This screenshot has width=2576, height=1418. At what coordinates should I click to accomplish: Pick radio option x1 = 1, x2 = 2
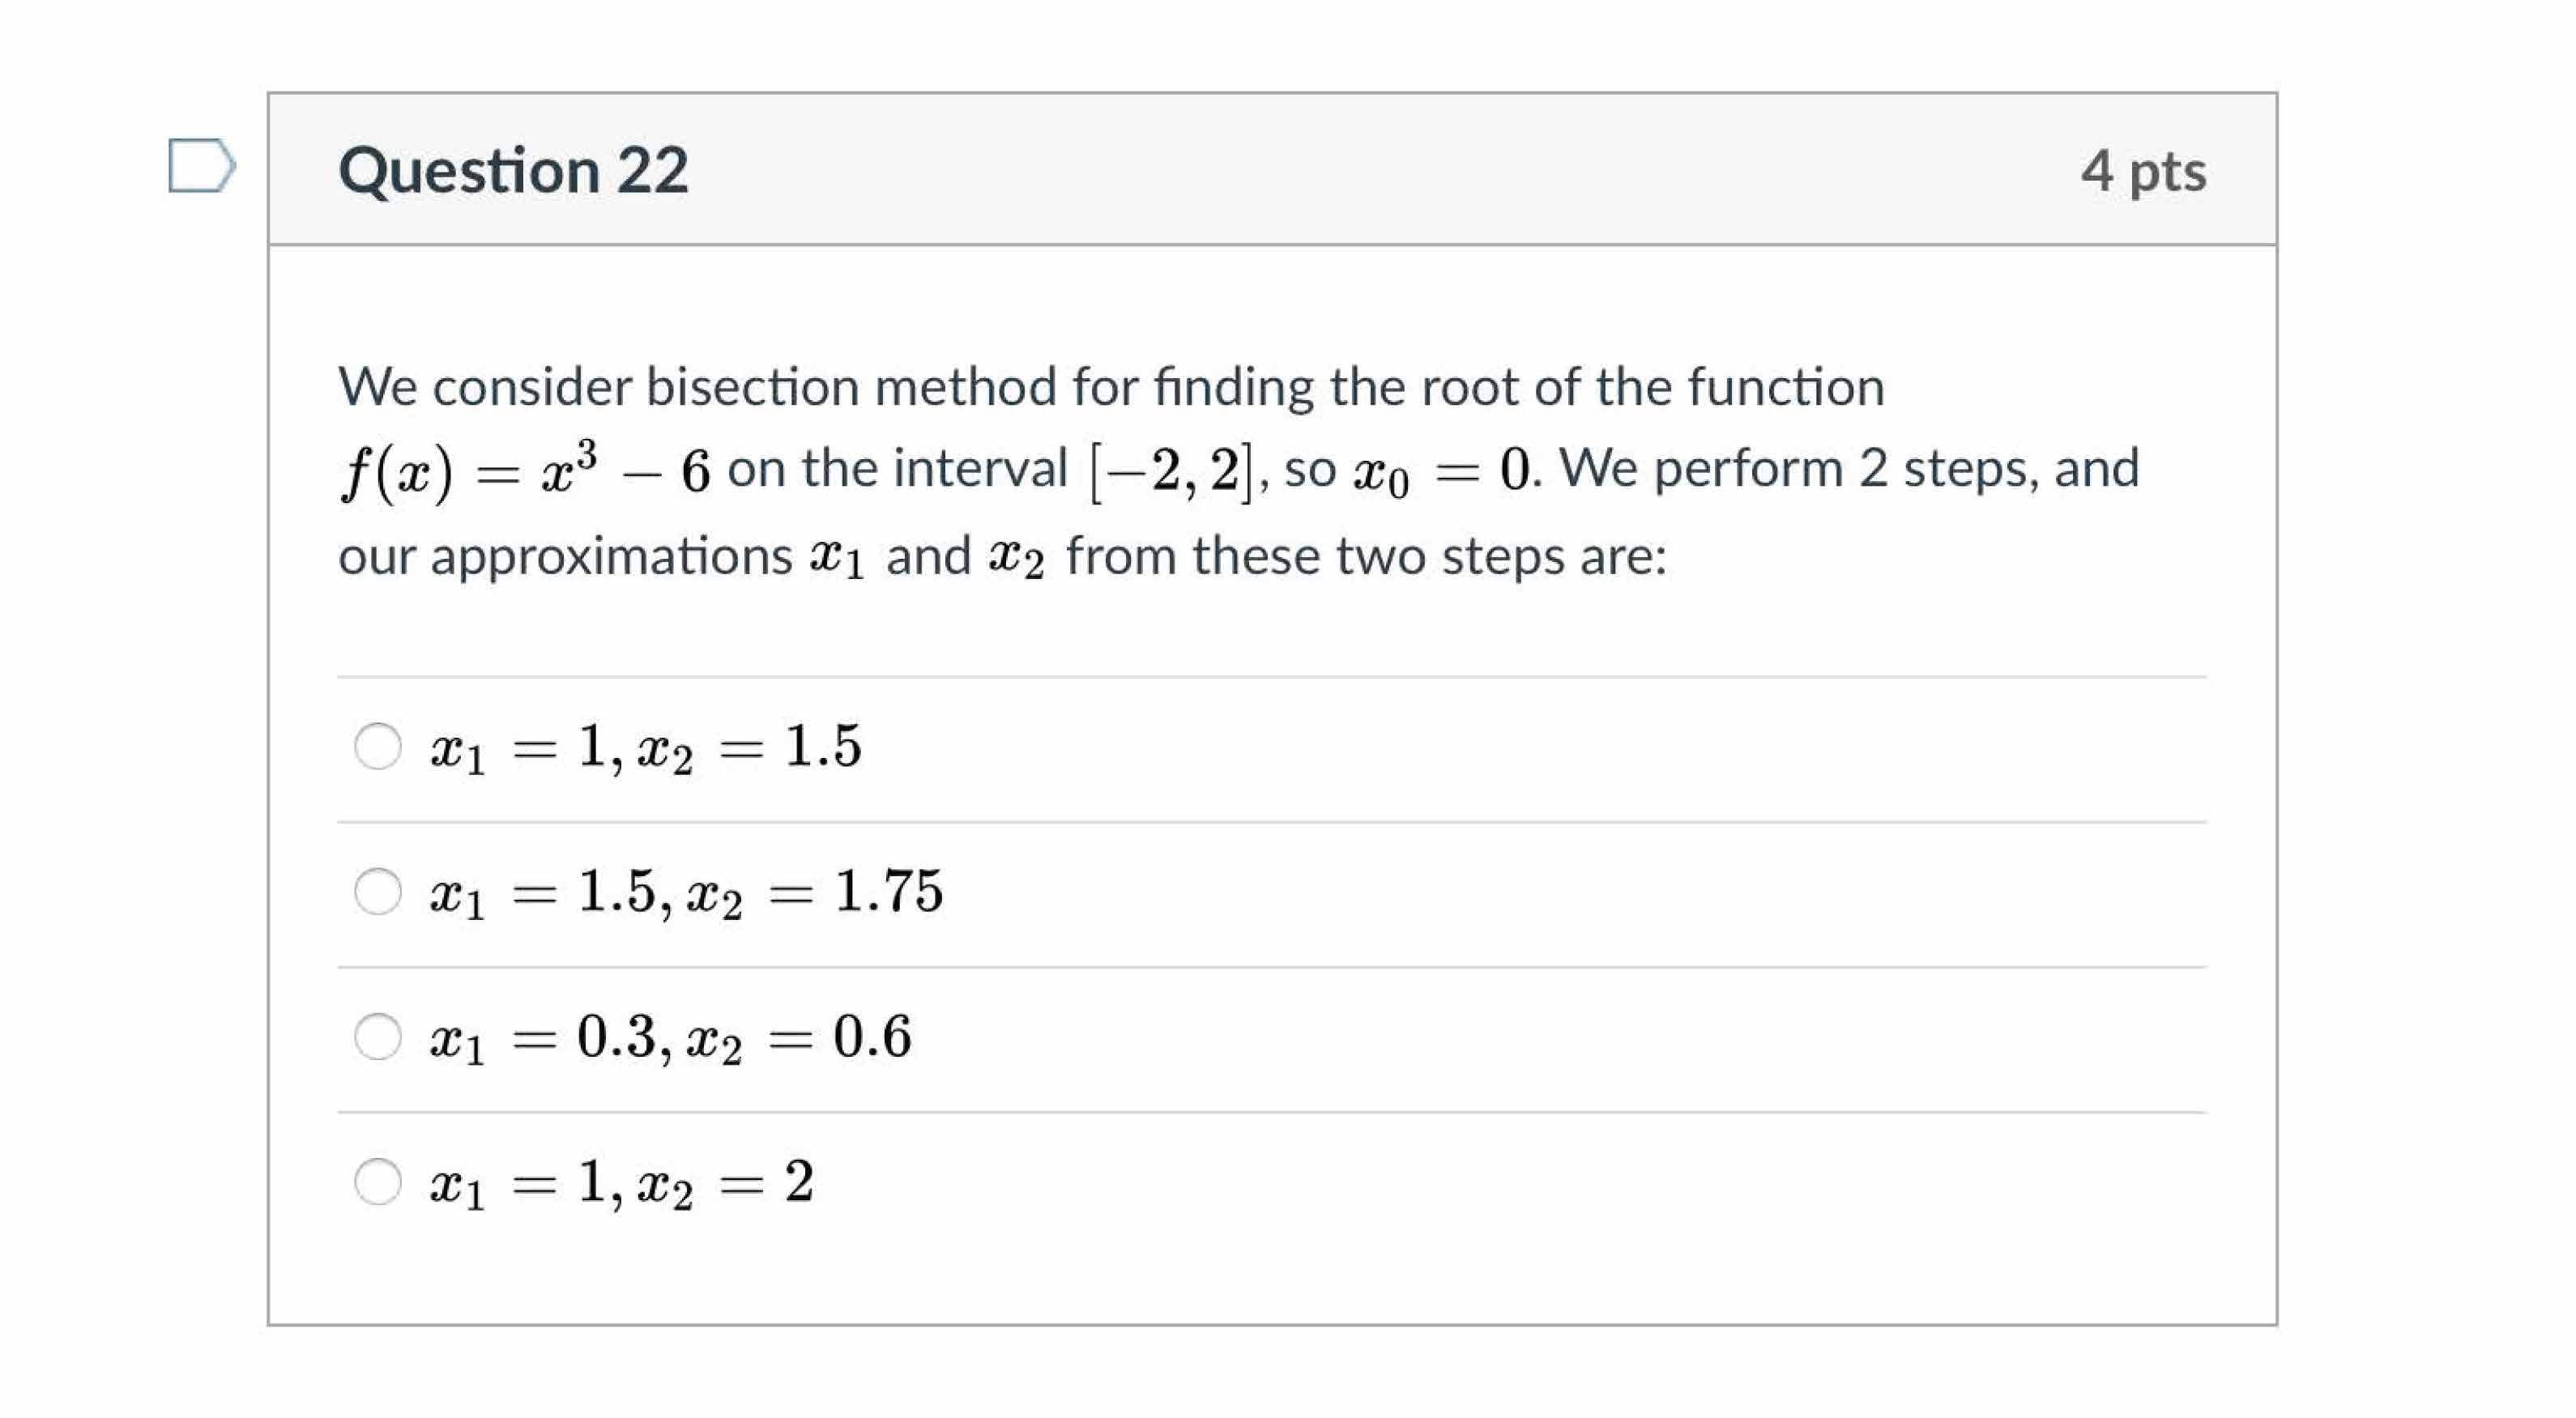coord(378,1181)
